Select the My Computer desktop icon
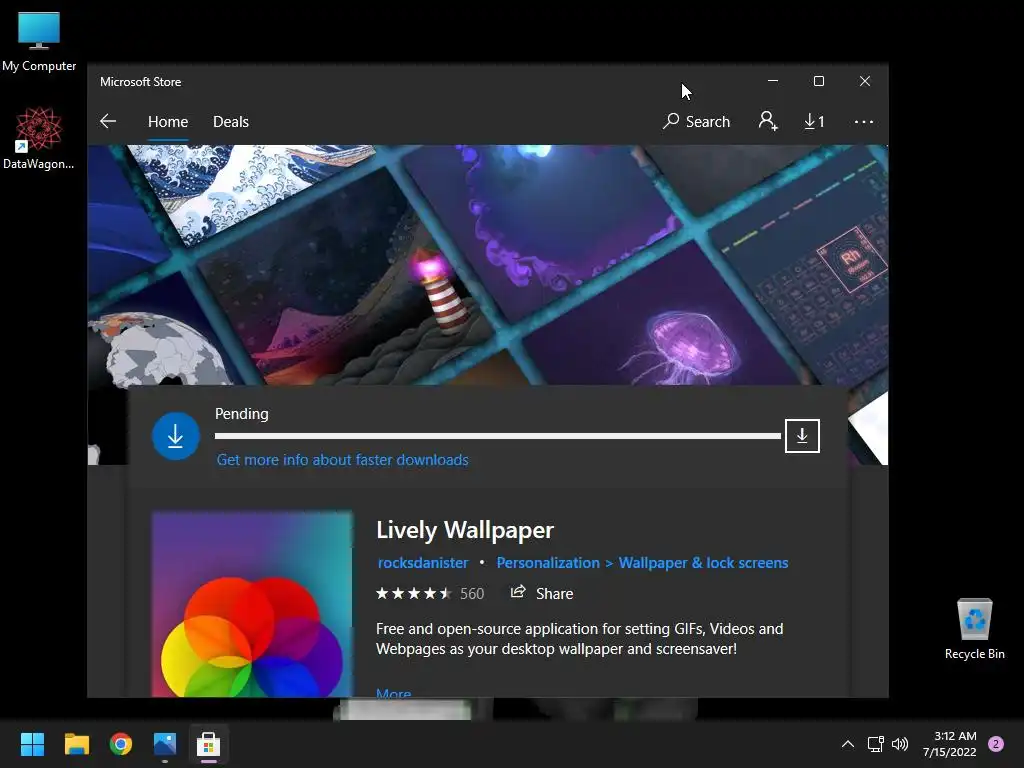The width and height of the screenshot is (1024, 768). (39, 41)
